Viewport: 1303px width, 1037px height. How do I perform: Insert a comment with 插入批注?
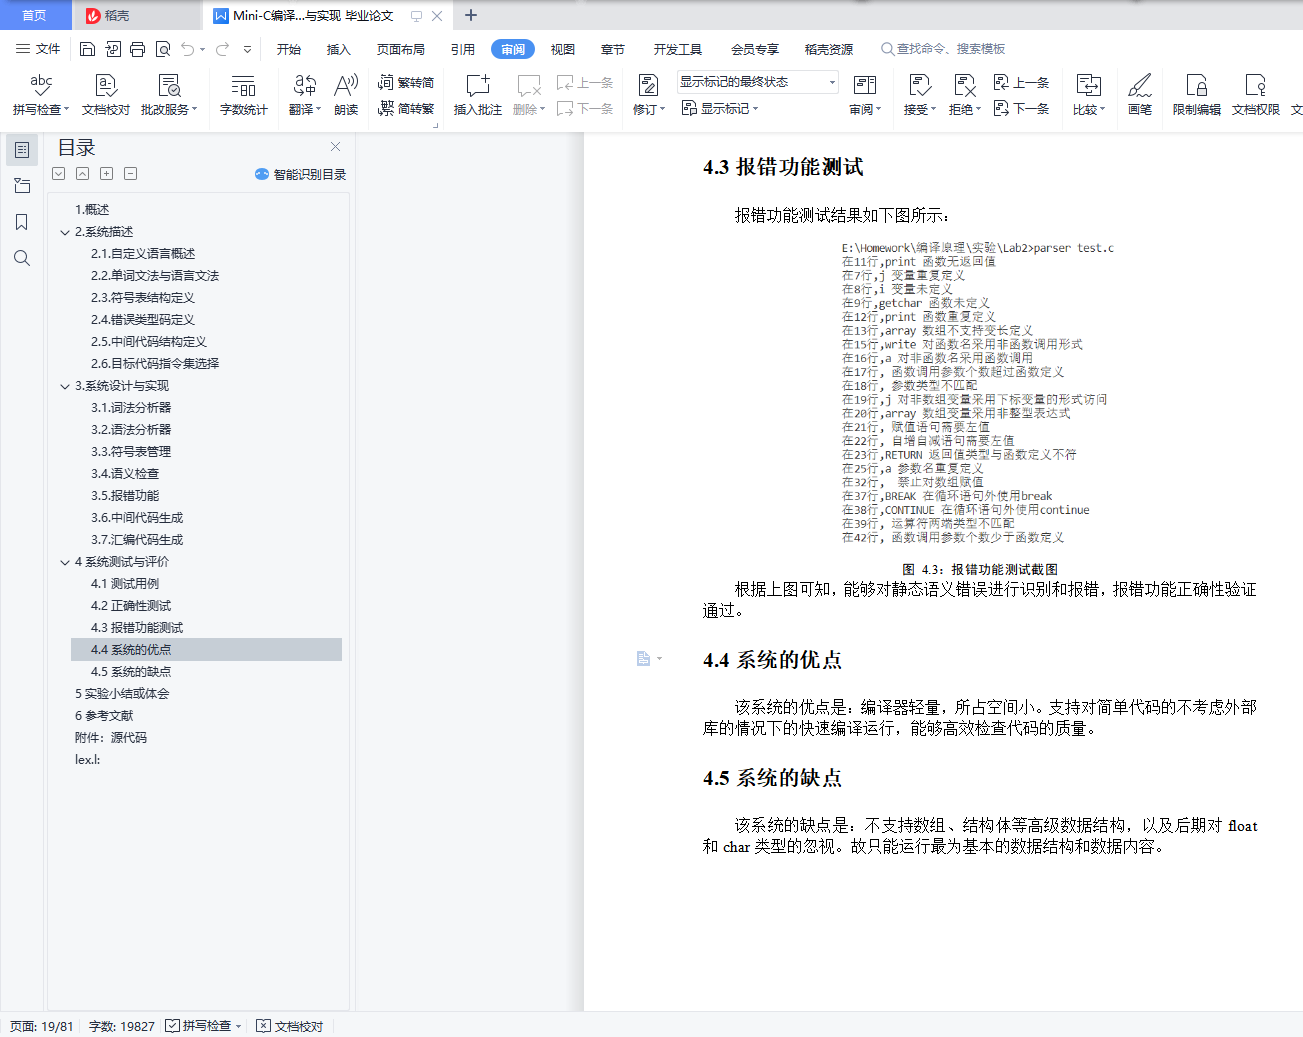(x=477, y=95)
